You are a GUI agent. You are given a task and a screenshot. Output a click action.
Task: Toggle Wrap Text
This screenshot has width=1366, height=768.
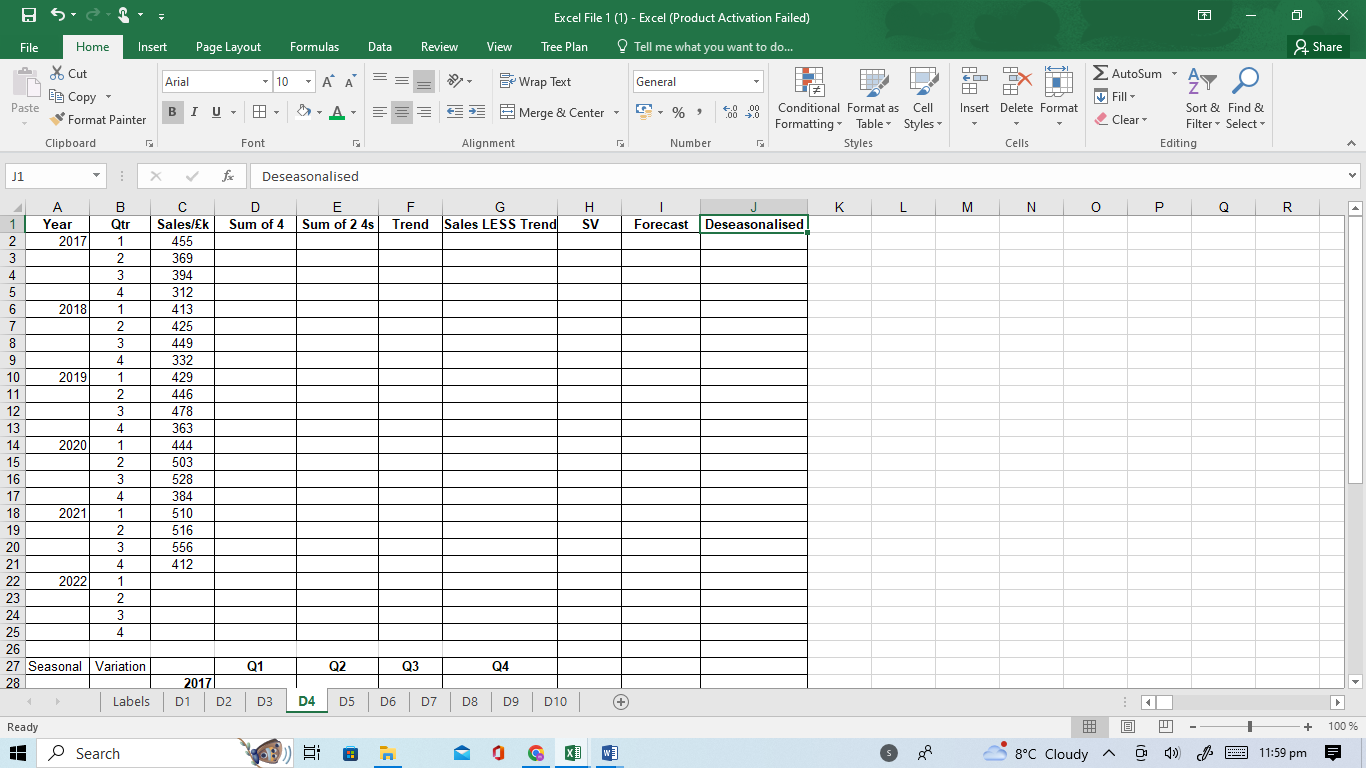pos(536,82)
